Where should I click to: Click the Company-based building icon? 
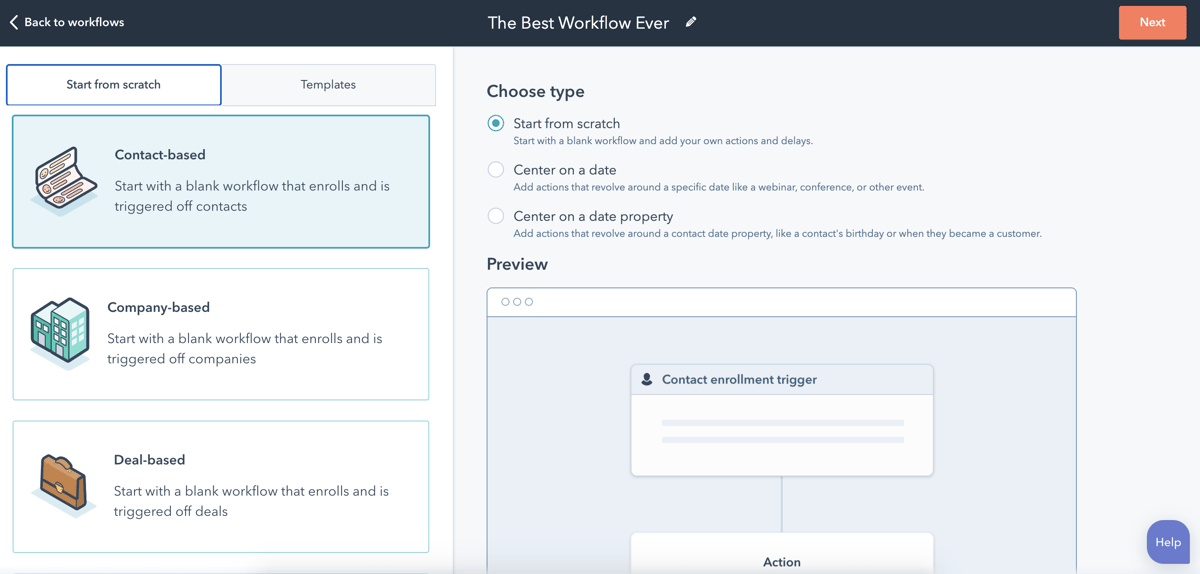pos(61,333)
